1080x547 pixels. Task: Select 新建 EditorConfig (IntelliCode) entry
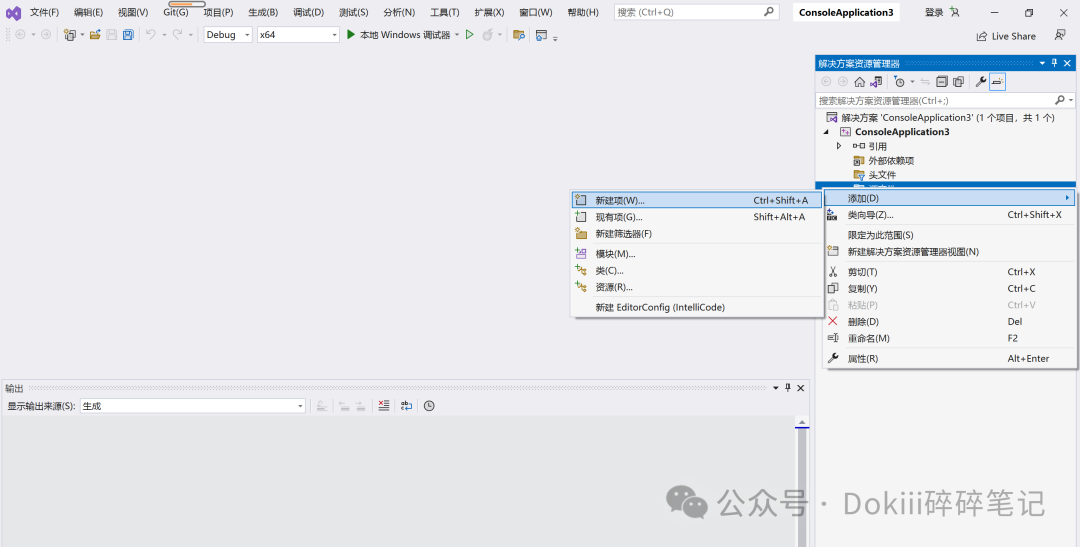(x=697, y=307)
